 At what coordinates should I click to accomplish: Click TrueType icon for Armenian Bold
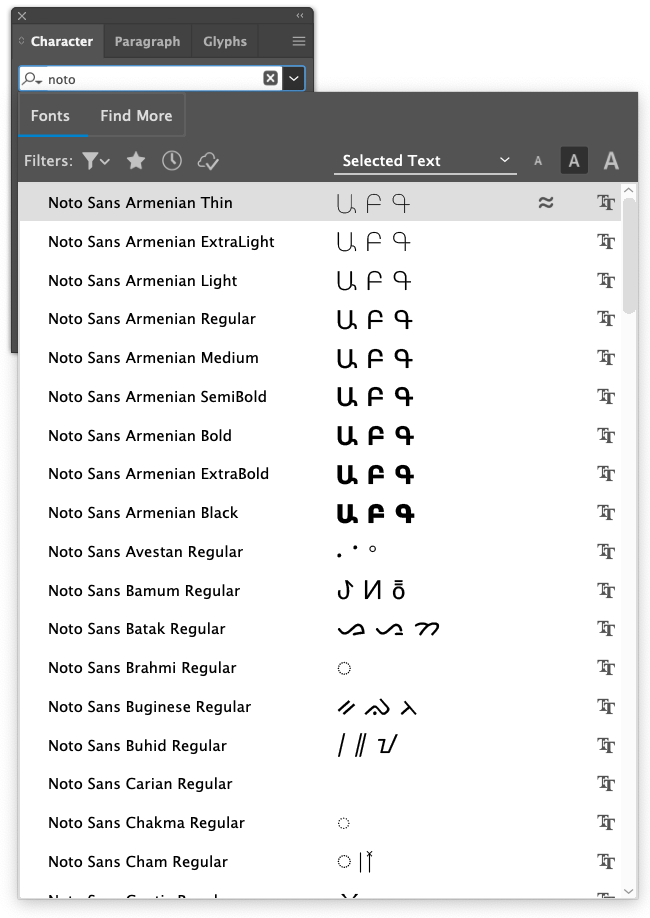(x=605, y=435)
